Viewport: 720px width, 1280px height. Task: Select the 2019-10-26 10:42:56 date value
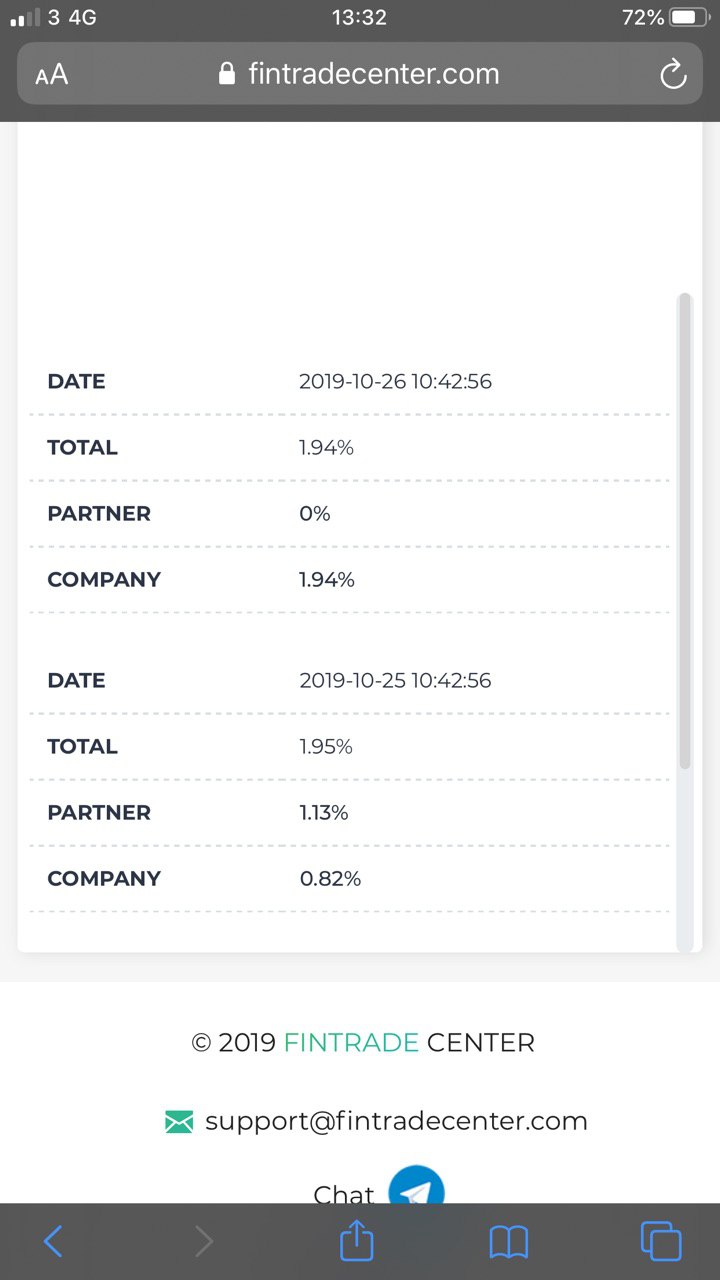tap(395, 381)
